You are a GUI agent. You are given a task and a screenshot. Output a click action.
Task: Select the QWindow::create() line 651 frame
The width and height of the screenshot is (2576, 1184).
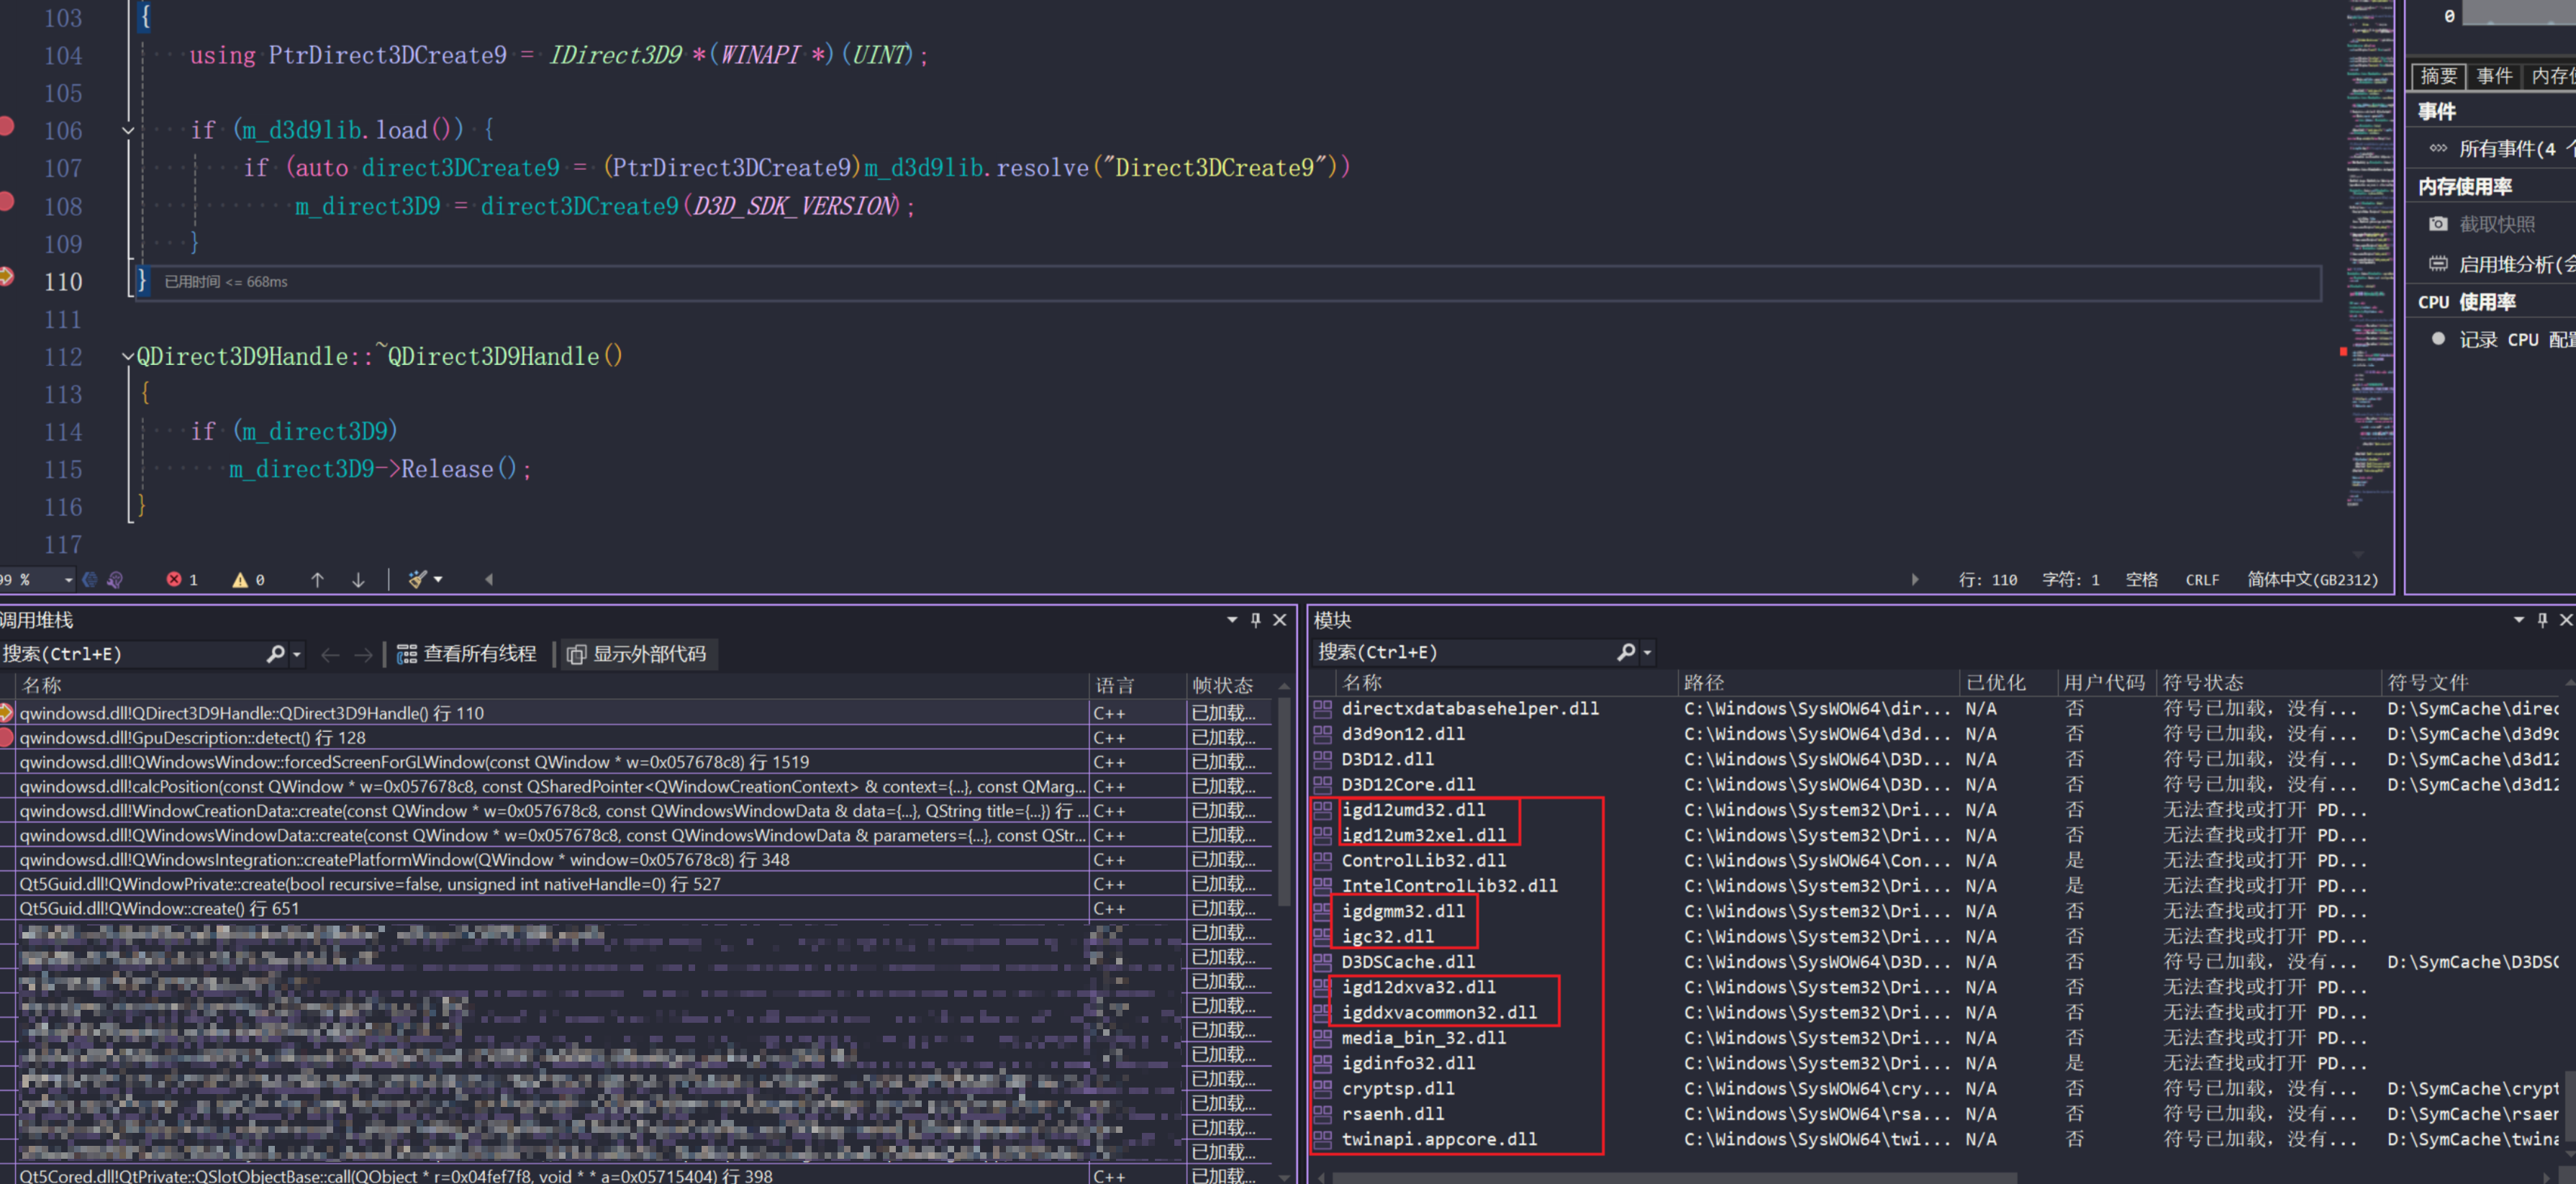[x=636, y=908]
